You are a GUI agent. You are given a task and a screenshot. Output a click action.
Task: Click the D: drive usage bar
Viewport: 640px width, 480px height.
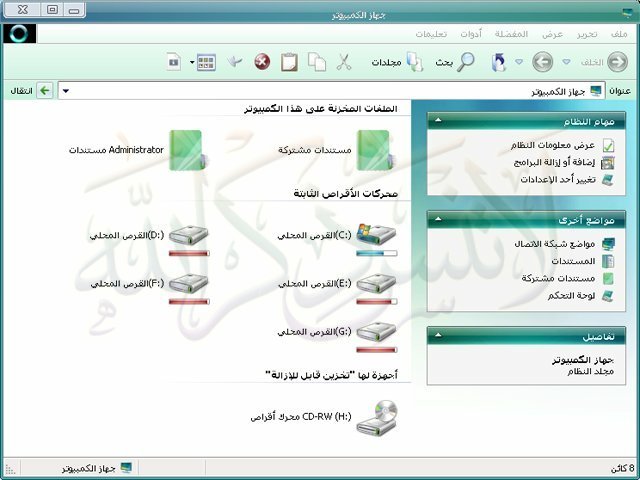pyautogui.click(x=189, y=253)
